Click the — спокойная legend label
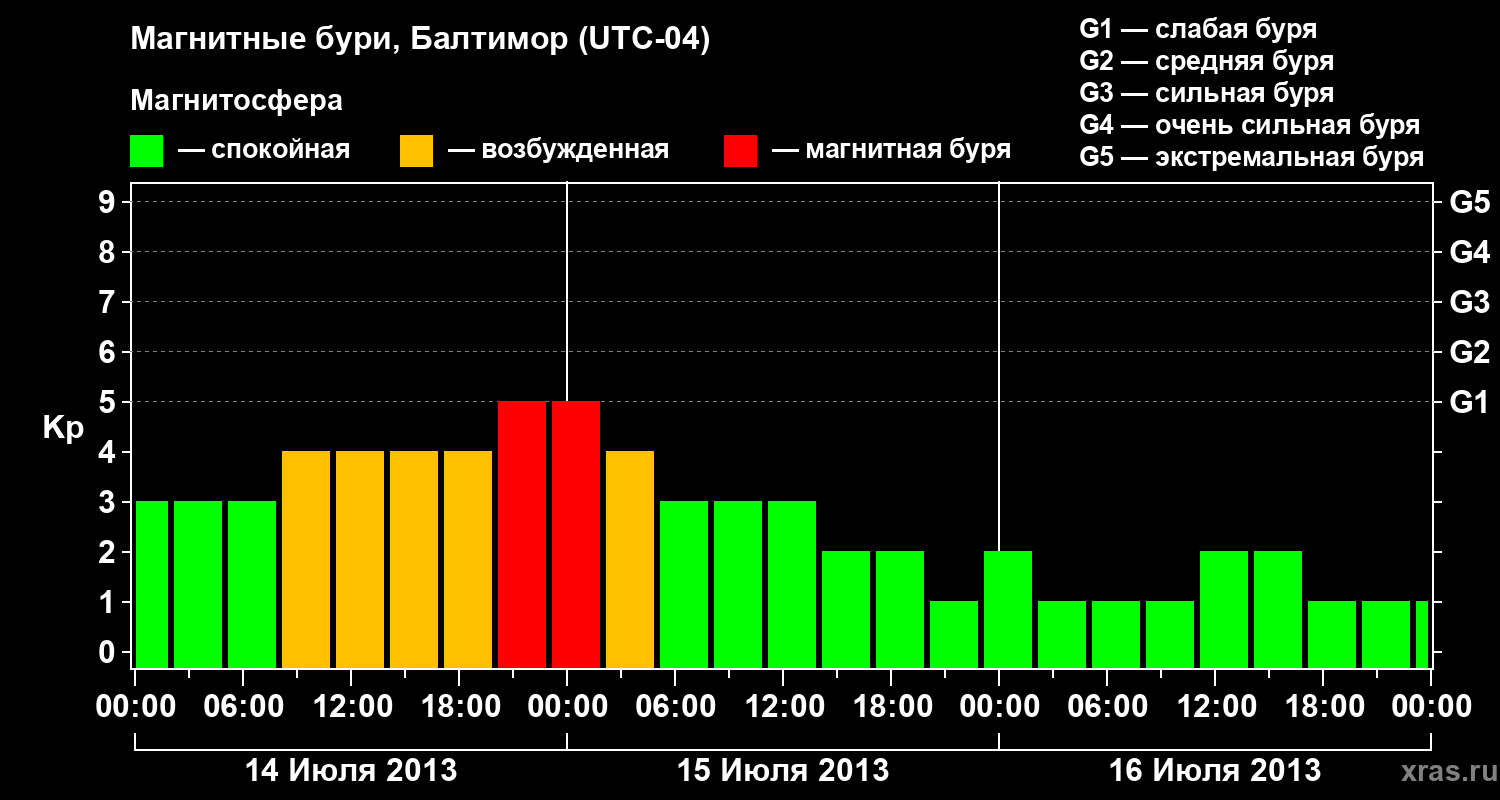This screenshot has width=1500, height=800. tap(264, 151)
